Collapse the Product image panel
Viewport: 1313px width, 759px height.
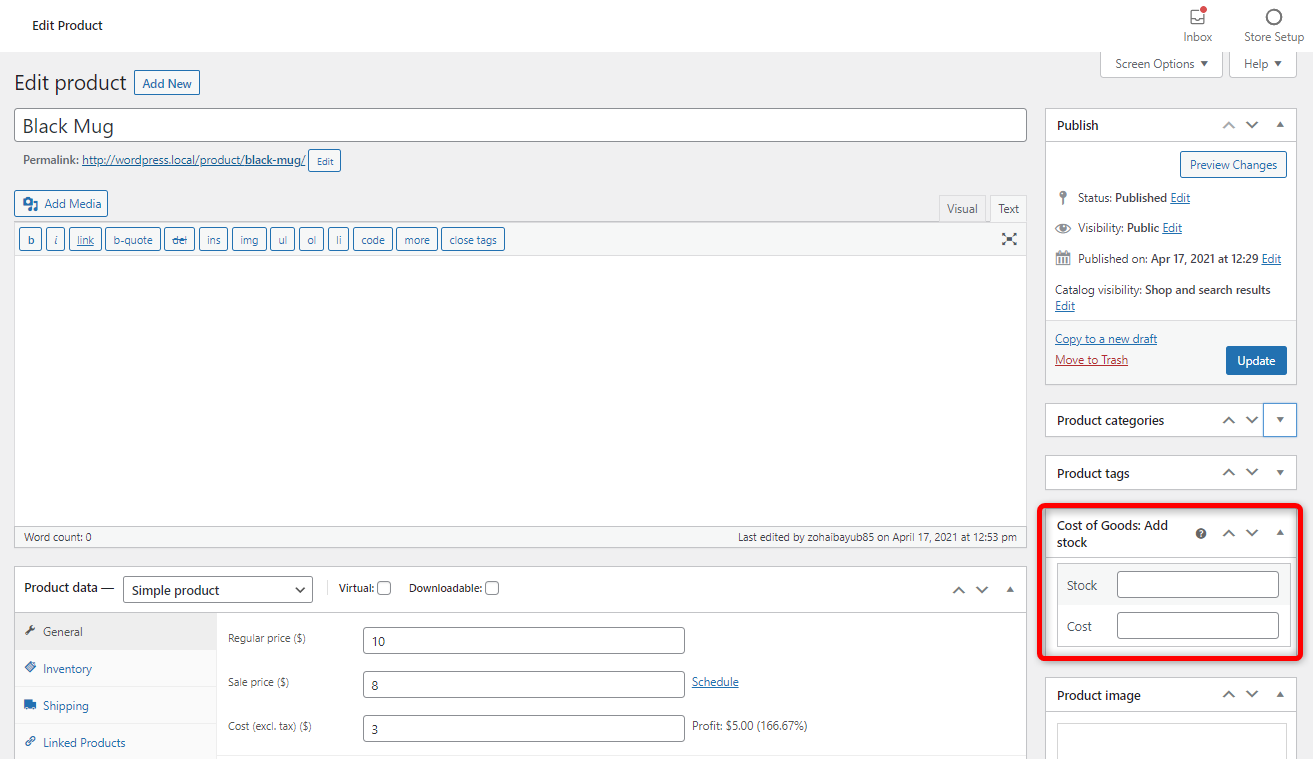point(1280,695)
